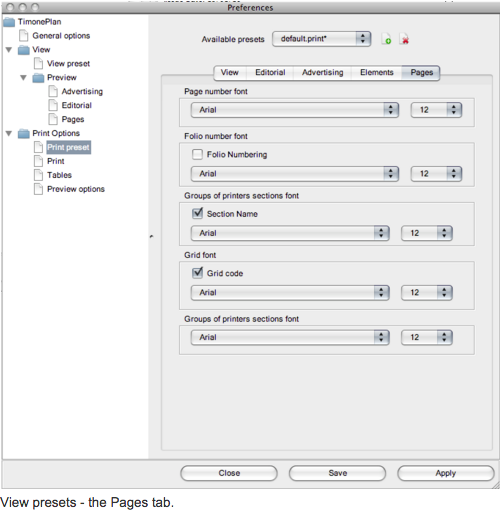The width and height of the screenshot is (500, 512).
Task: Click the Save button
Action: click(337, 473)
